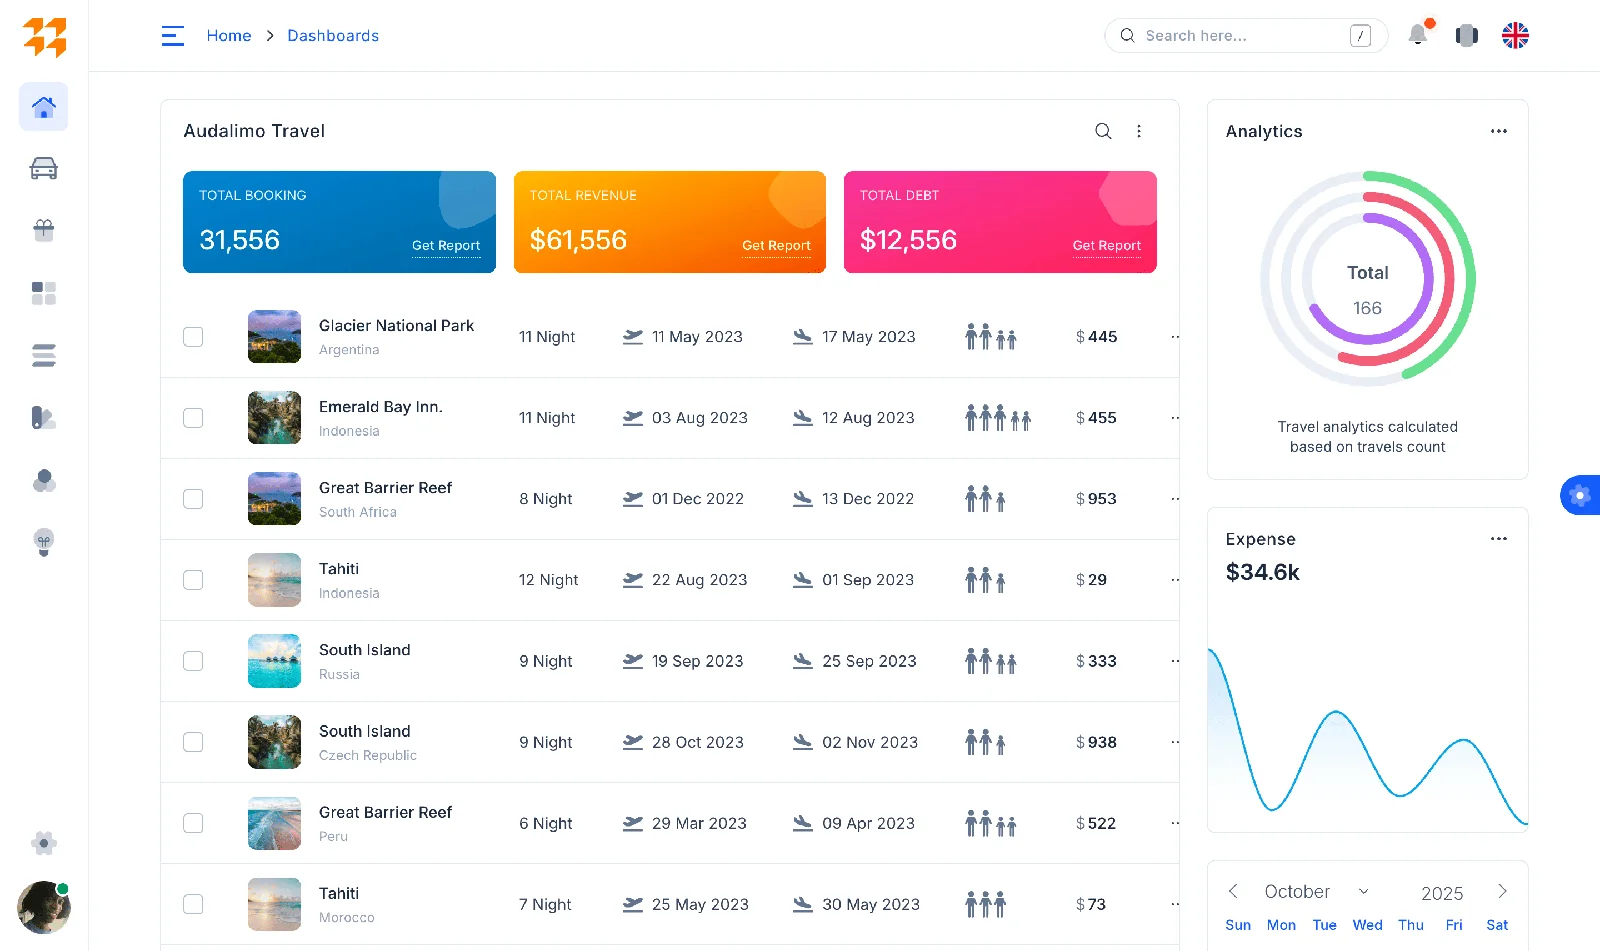Toggle the hamburger menu icon
The height and width of the screenshot is (951, 1600).
pos(173,36)
